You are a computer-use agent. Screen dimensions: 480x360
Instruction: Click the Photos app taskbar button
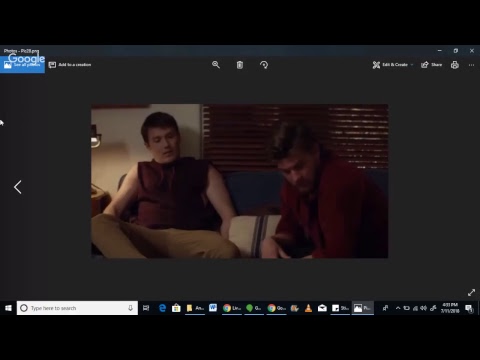coord(363,308)
